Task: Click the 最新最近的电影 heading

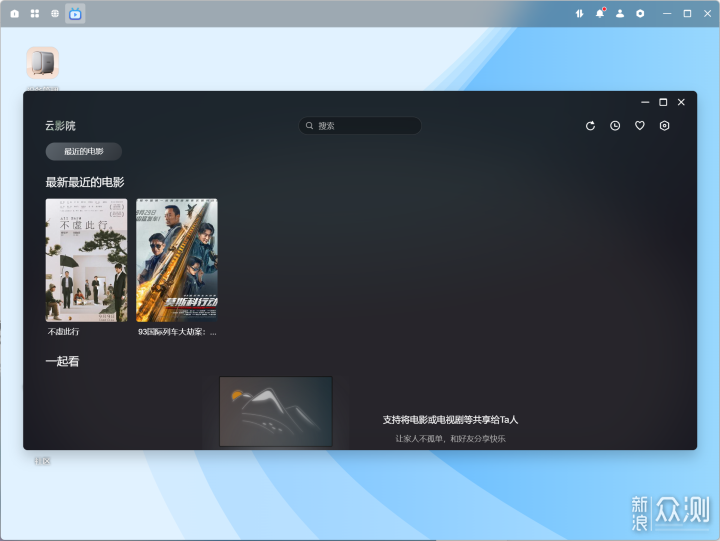Action: [85, 182]
